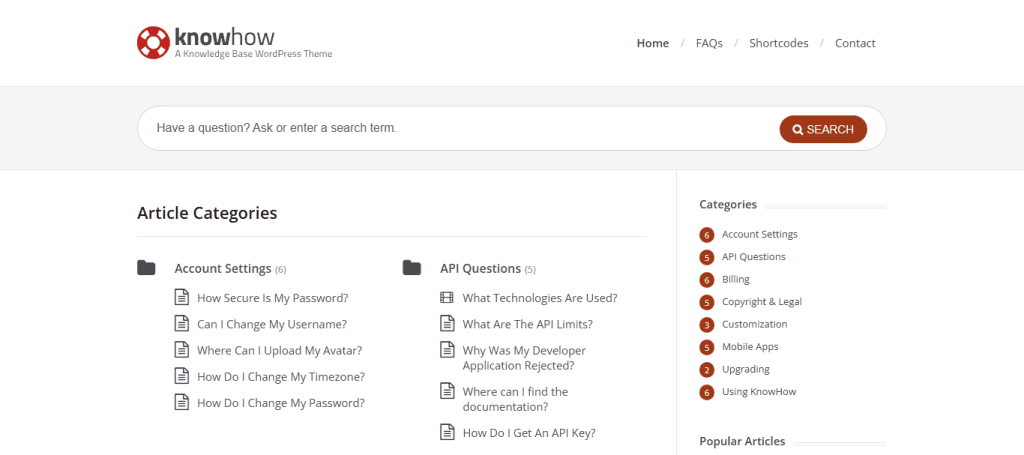Open article How Do I Change My Timezone?
1024x455 pixels.
click(281, 377)
